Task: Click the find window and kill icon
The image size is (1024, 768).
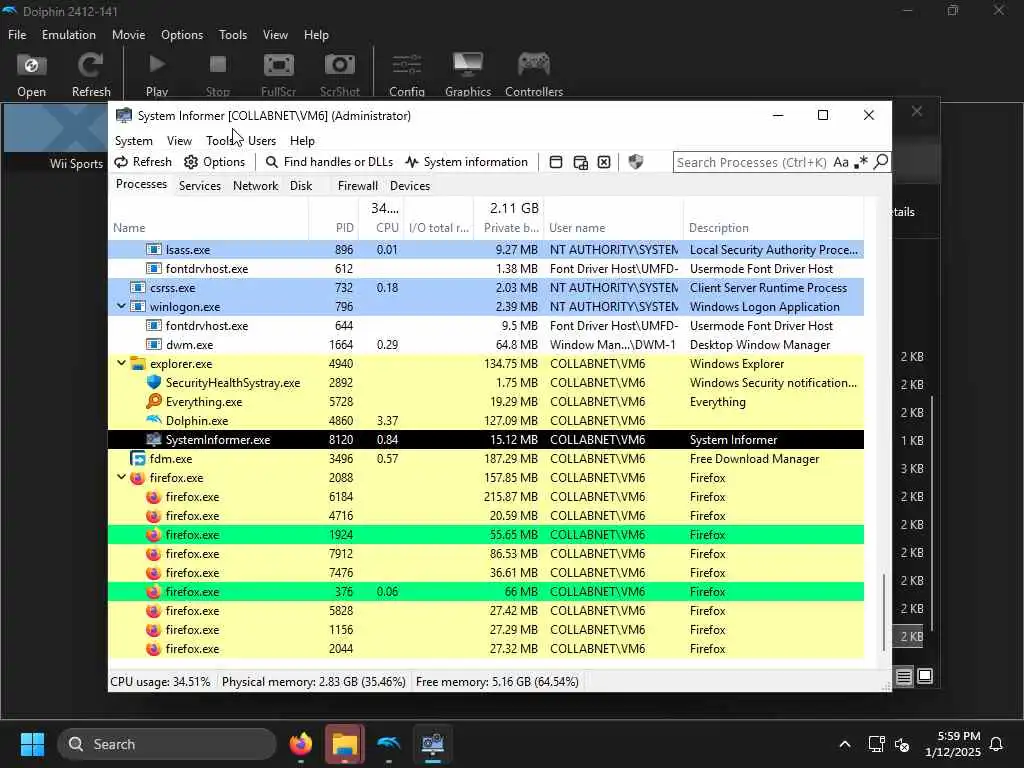Action: tap(604, 162)
